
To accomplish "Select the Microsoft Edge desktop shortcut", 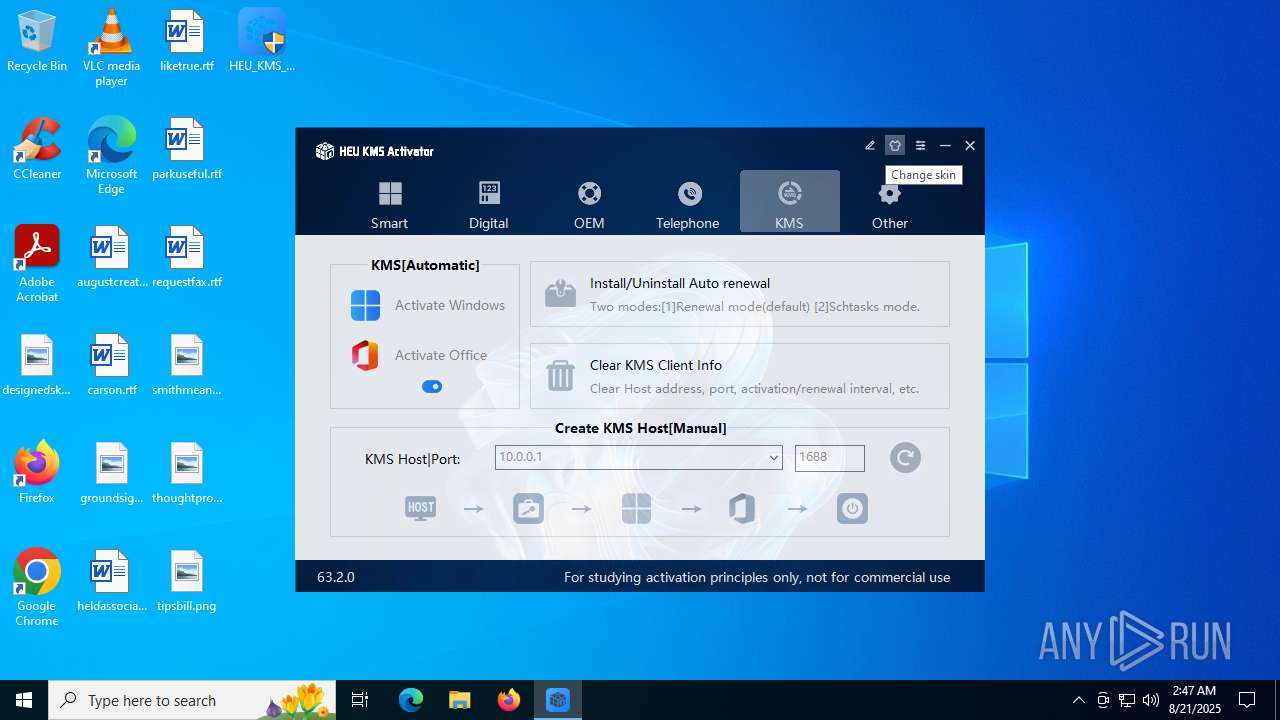I will tap(111, 156).
